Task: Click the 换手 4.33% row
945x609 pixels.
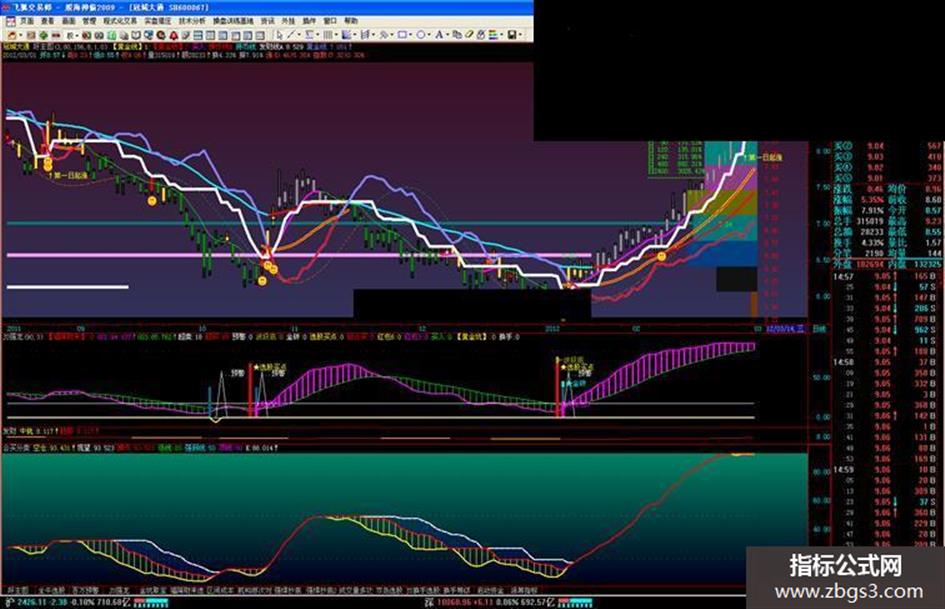Action: point(858,243)
